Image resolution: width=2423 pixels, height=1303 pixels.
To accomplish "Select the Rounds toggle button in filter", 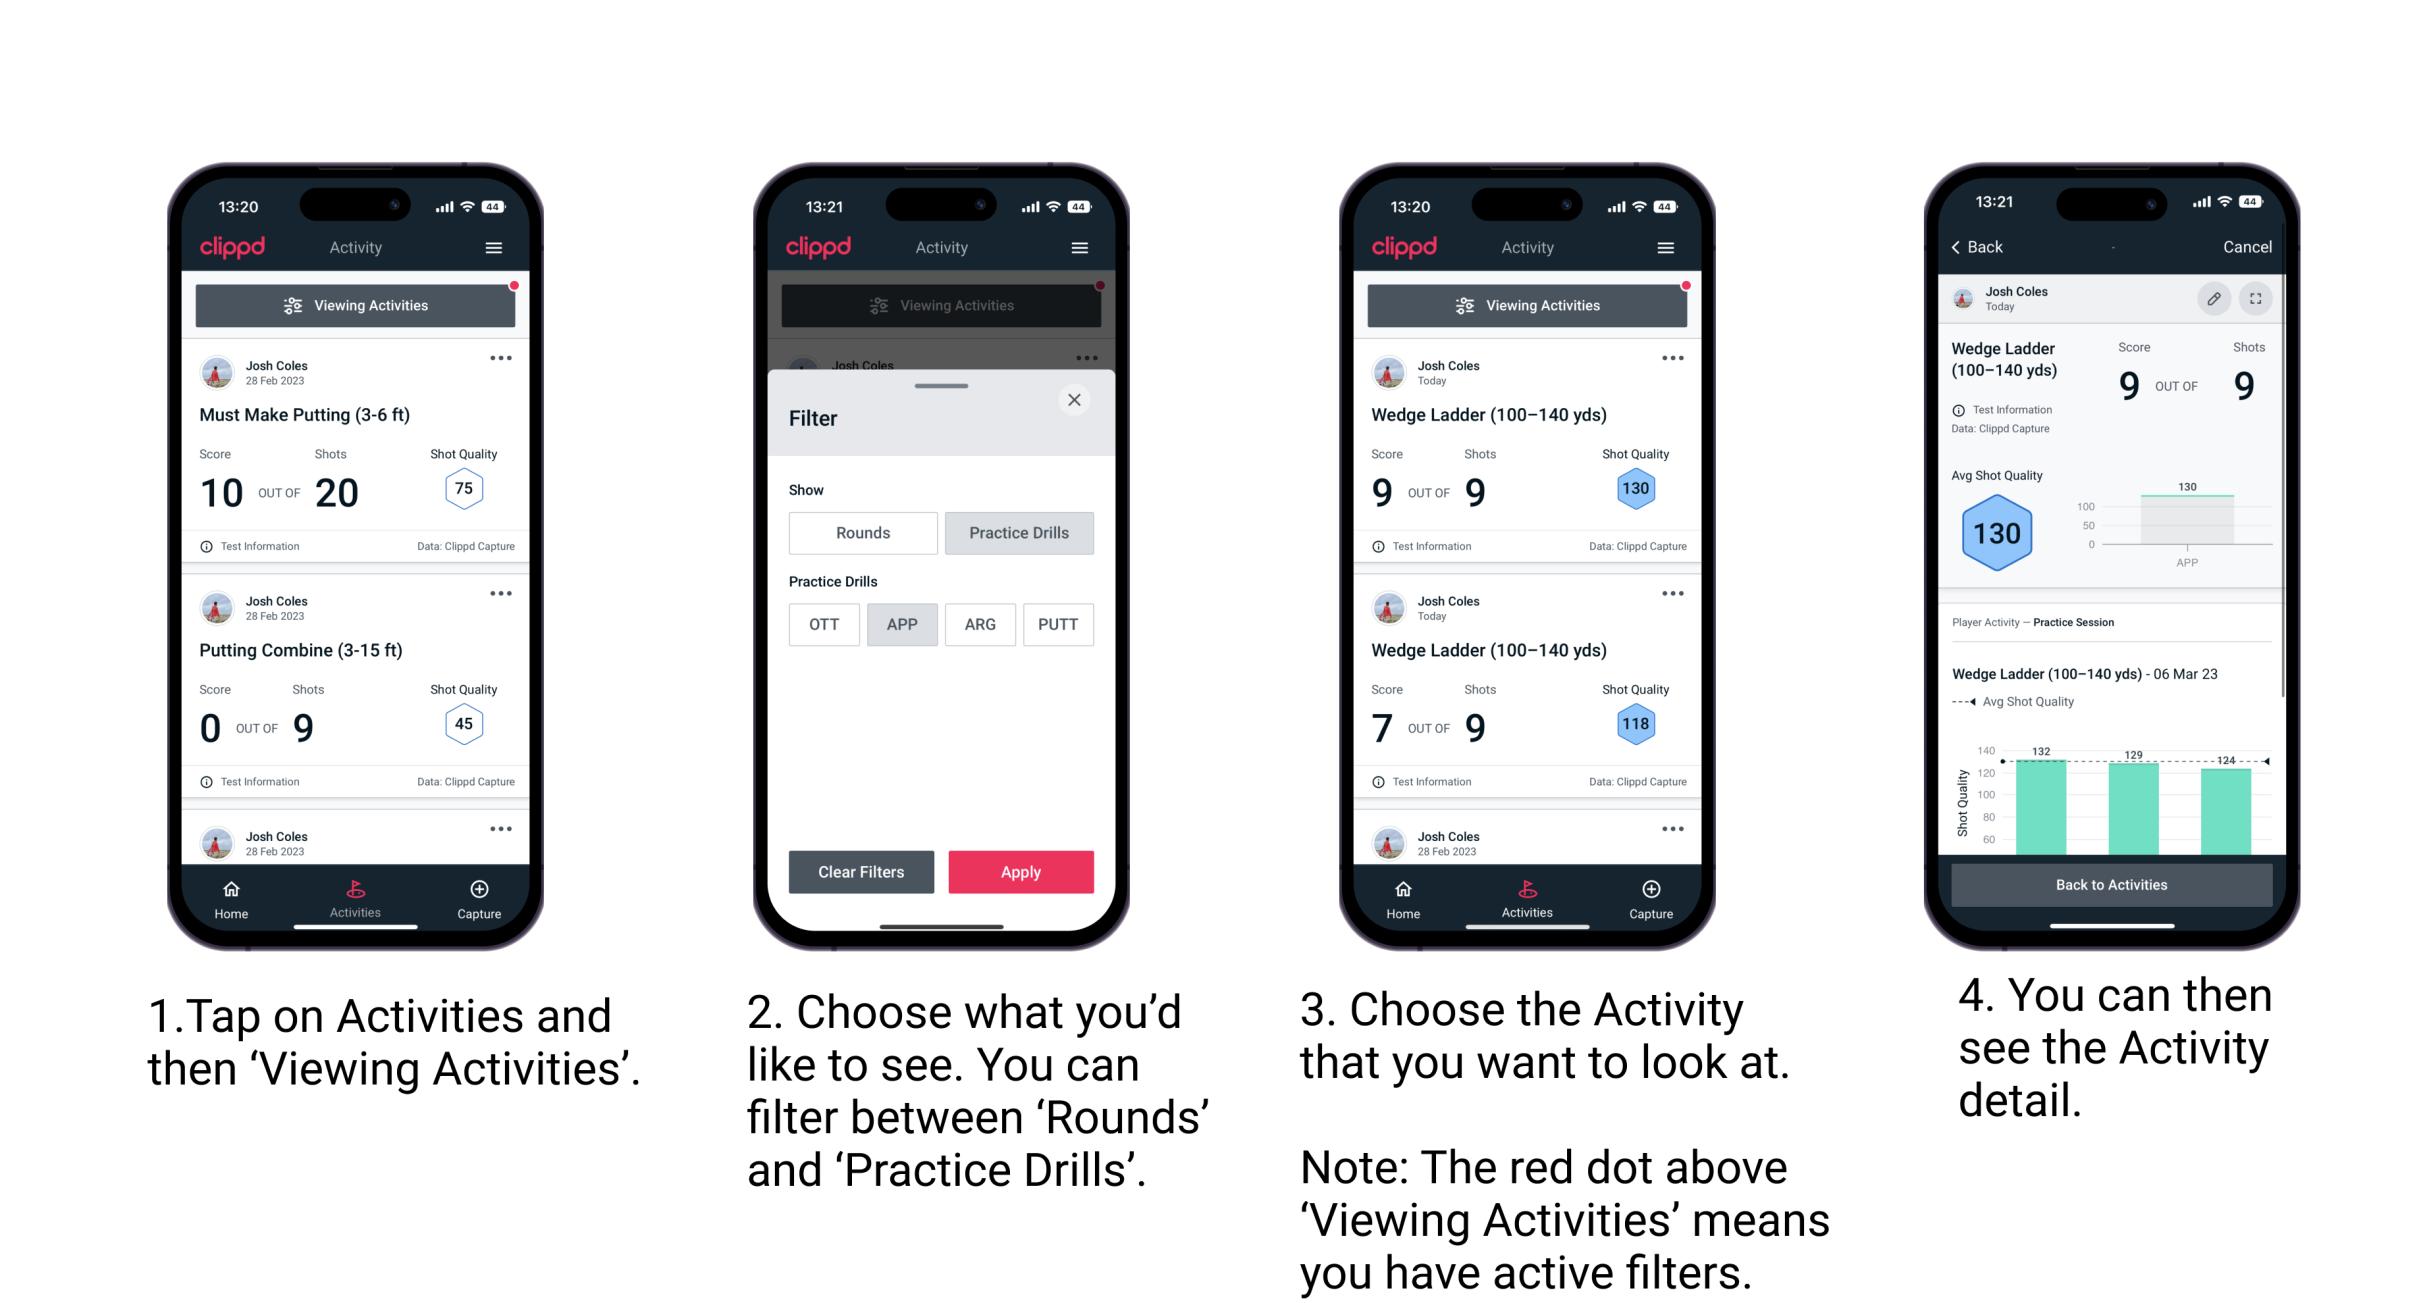I will coord(860,533).
